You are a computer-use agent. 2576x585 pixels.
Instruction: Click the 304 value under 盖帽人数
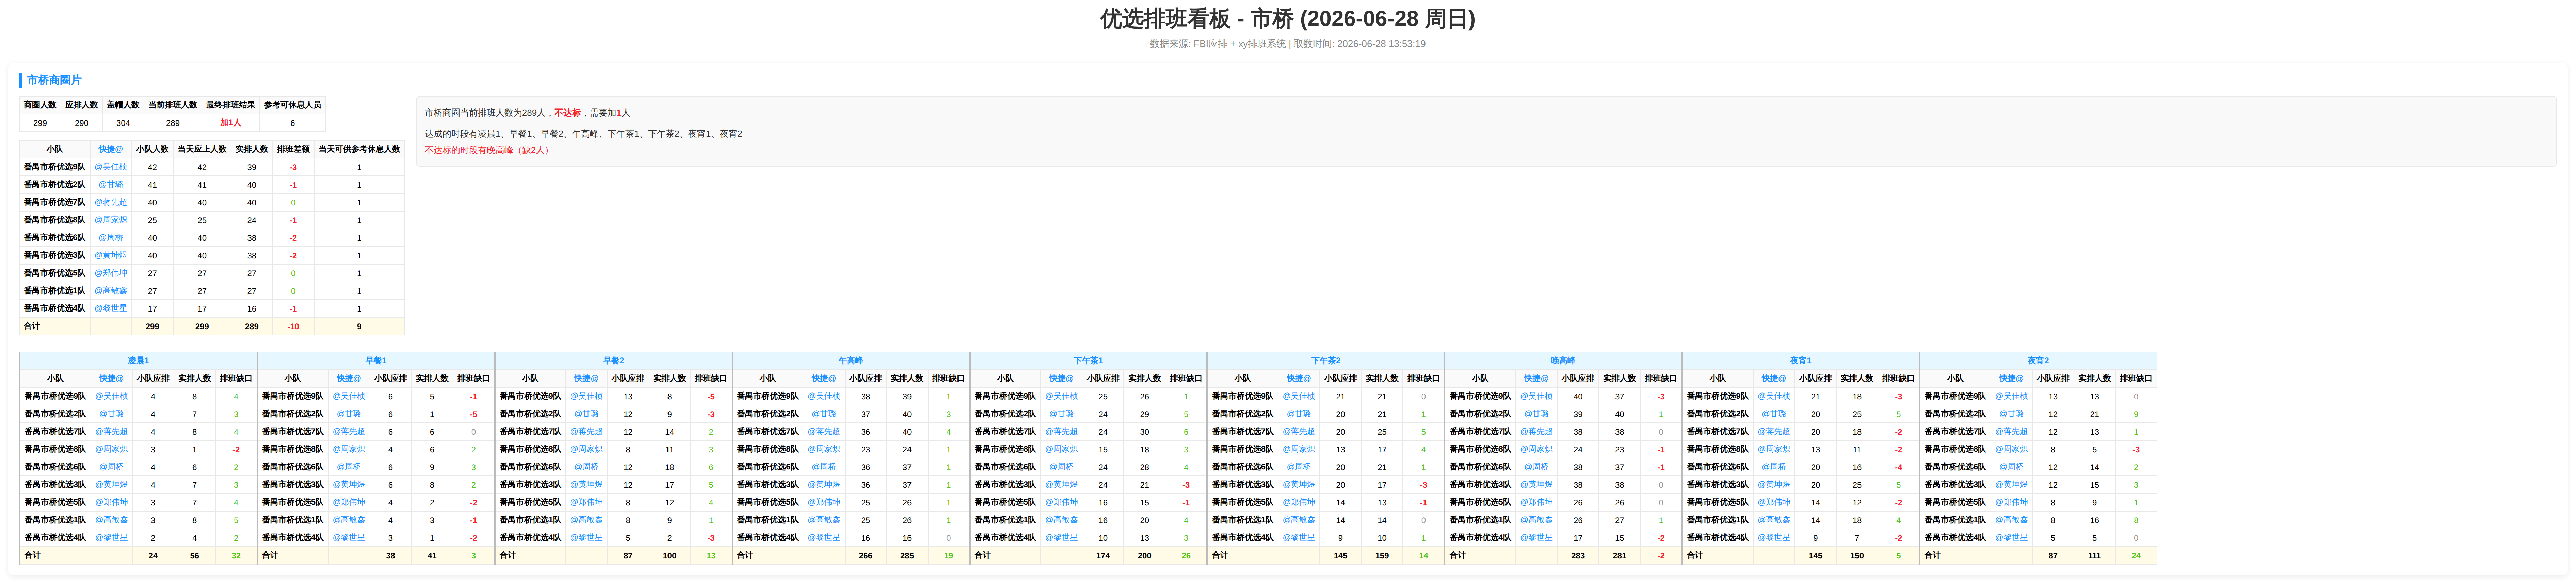coord(123,123)
